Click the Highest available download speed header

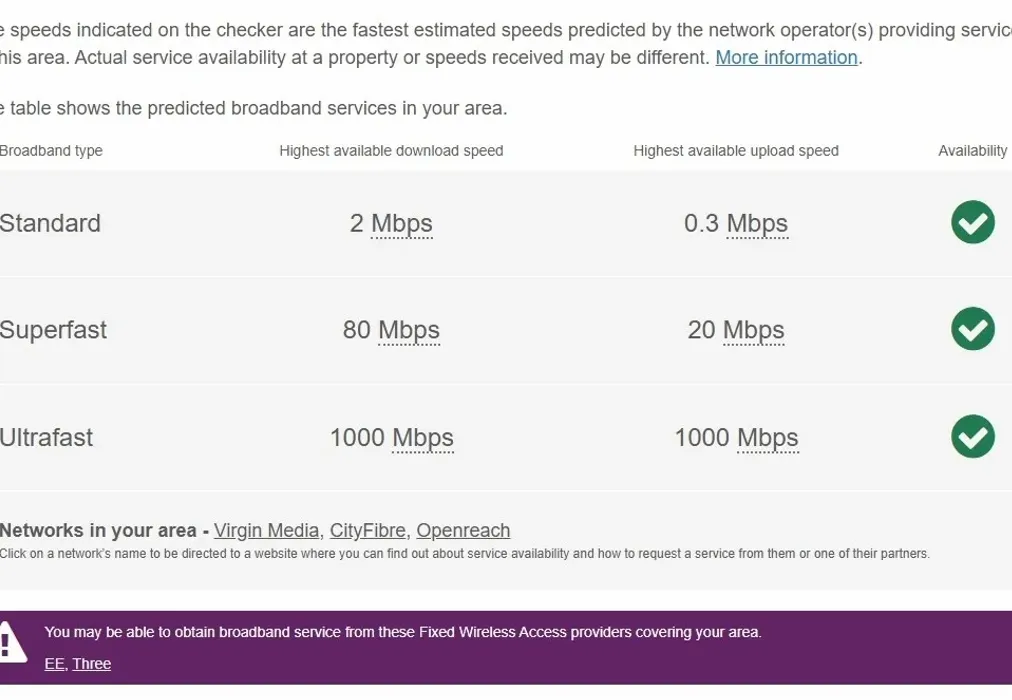point(391,150)
